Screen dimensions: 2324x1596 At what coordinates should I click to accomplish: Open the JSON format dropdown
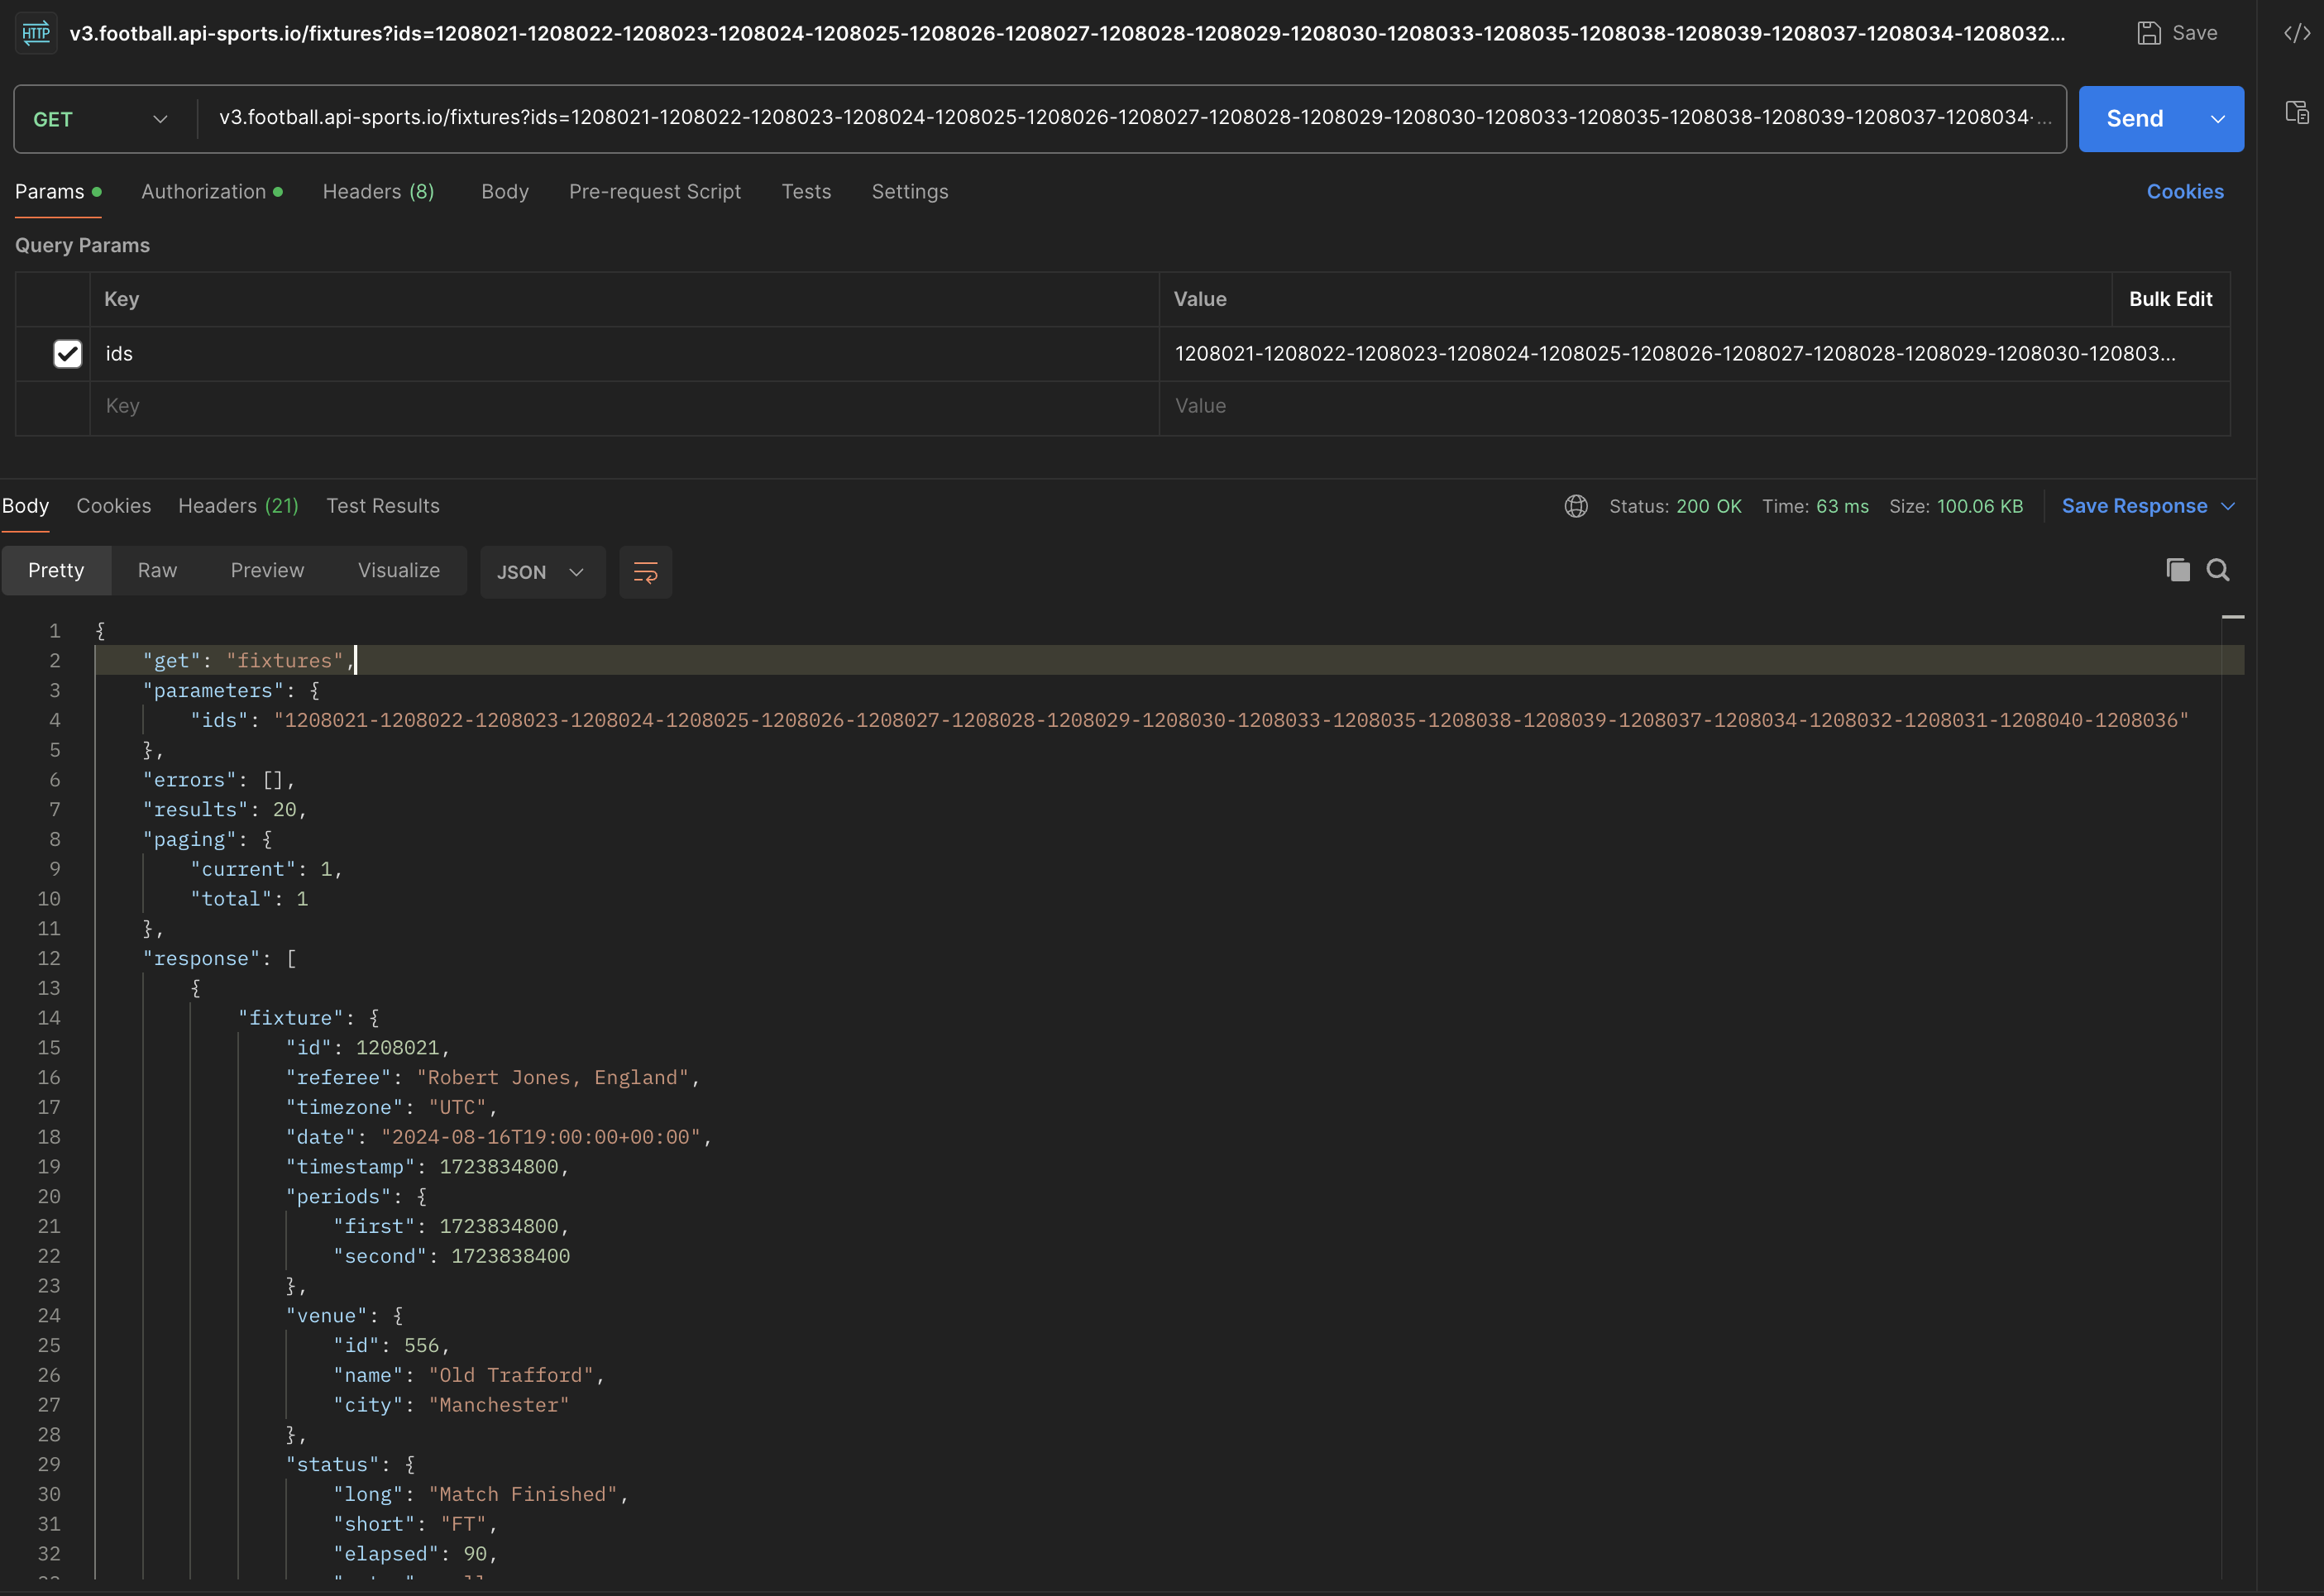click(542, 572)
